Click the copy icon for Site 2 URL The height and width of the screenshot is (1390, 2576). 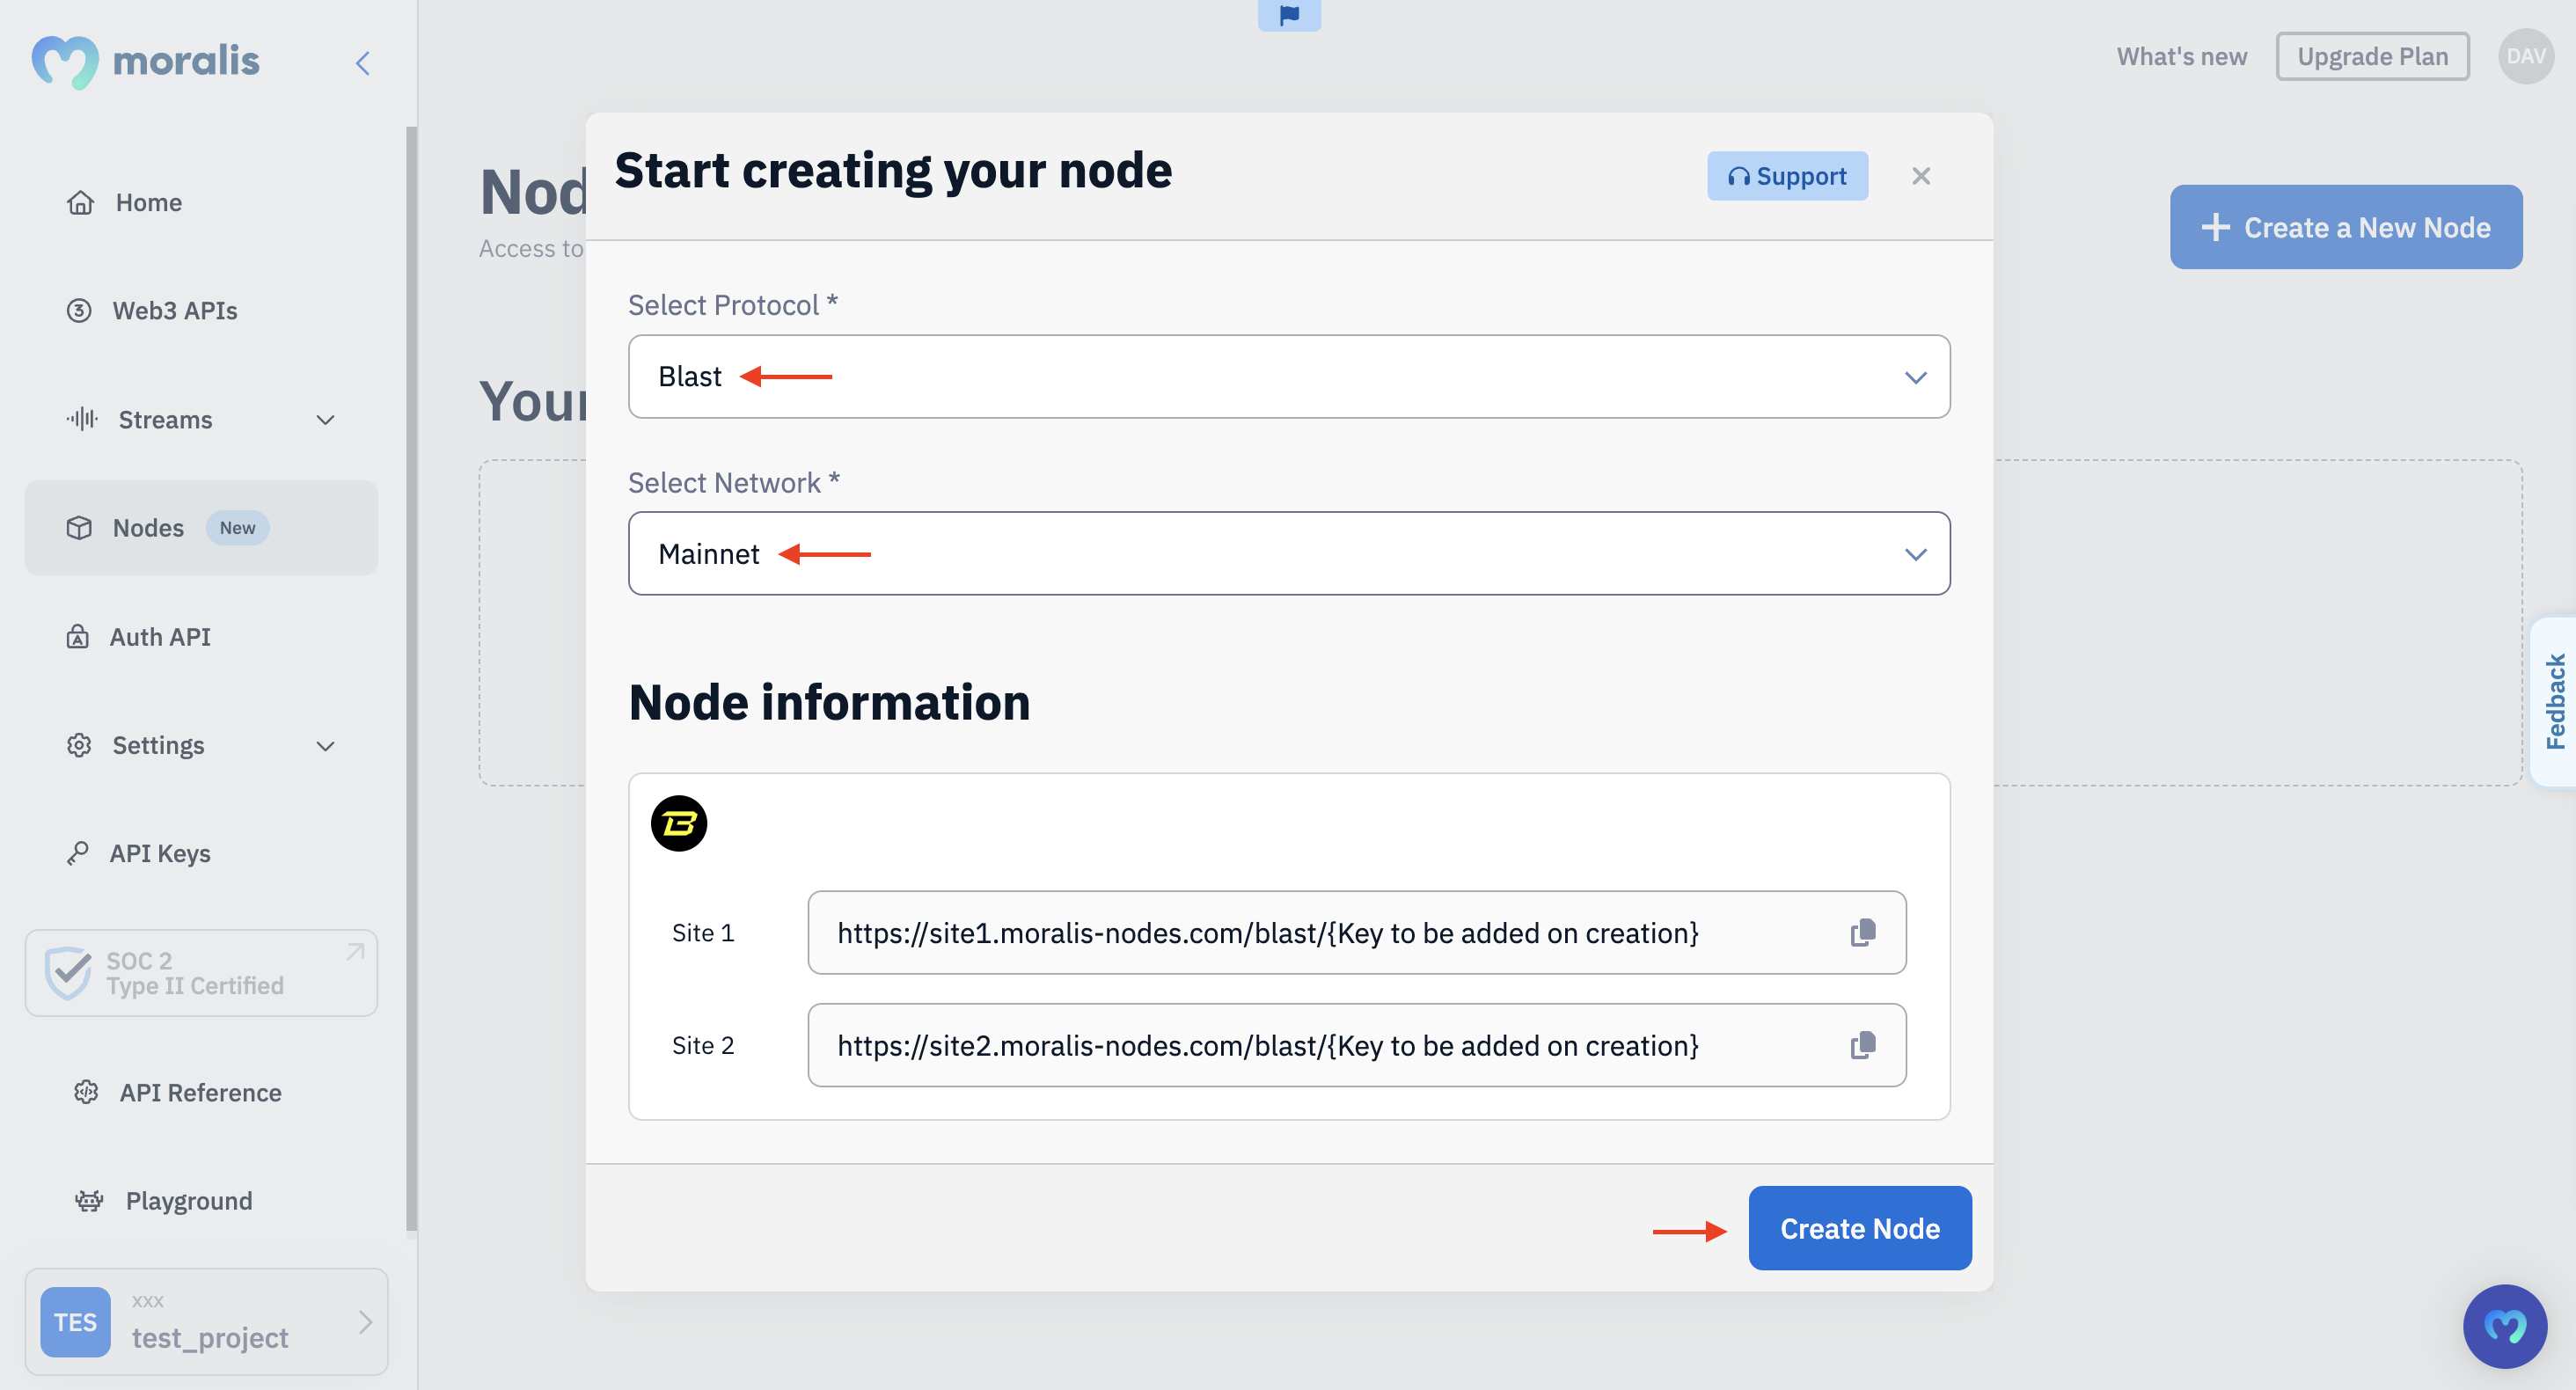tap(1866, 1044)
